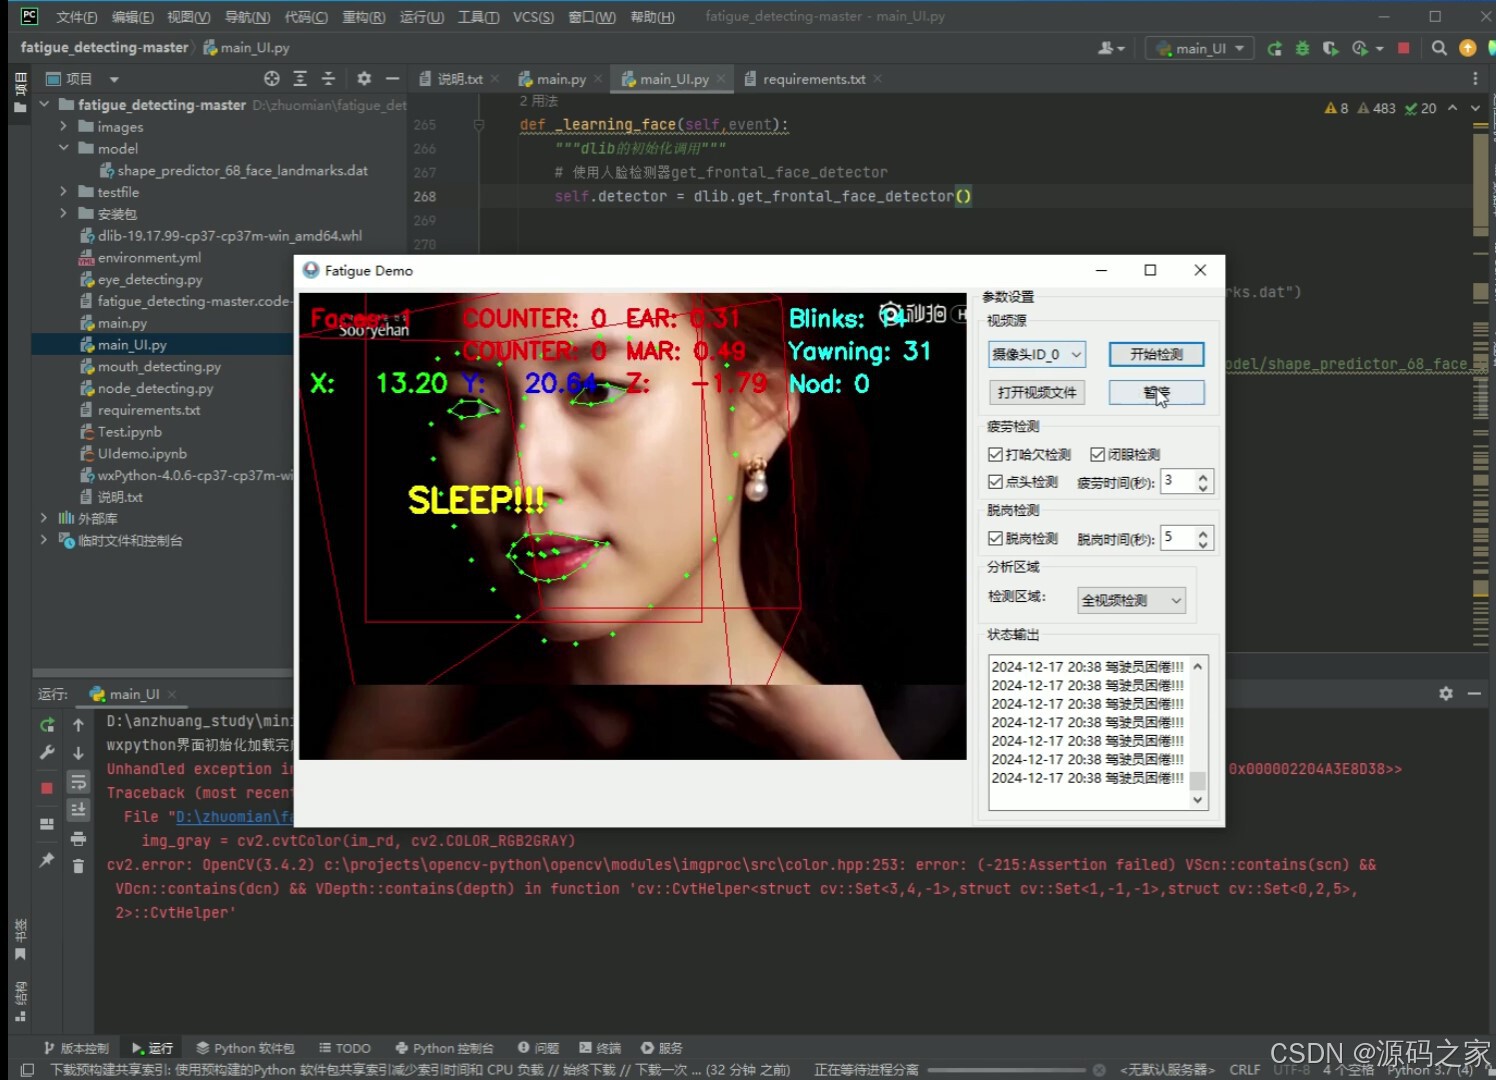Screen dimensions: 1496x1080
Task: Open the 摄像头ID_0 video source dropdown
Action: [1037, 354]
